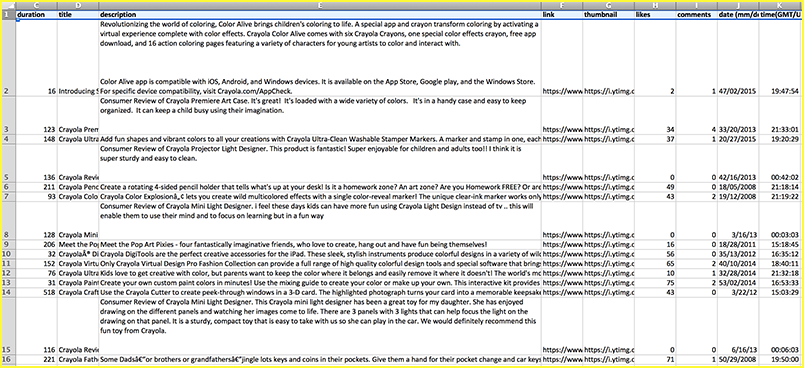Select title cell 'Crayola Mini'
804x368 pixels.
pyautogui.click(x=78, y=220)
